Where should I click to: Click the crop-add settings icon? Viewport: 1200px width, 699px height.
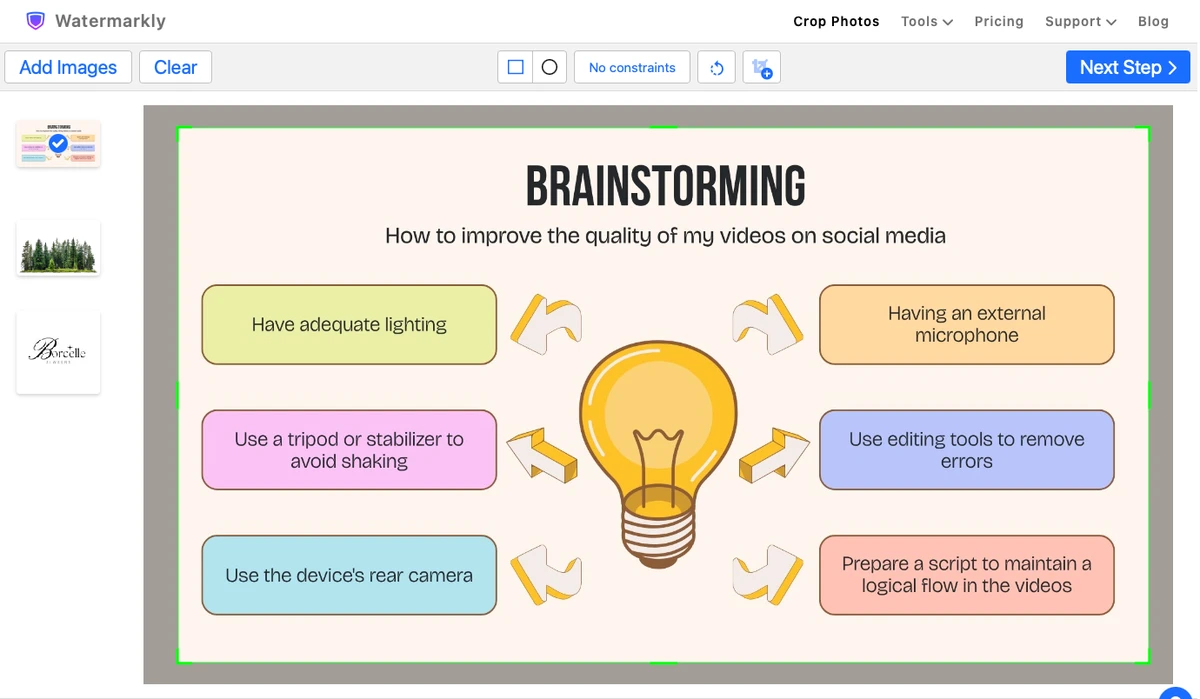point(761,67)
